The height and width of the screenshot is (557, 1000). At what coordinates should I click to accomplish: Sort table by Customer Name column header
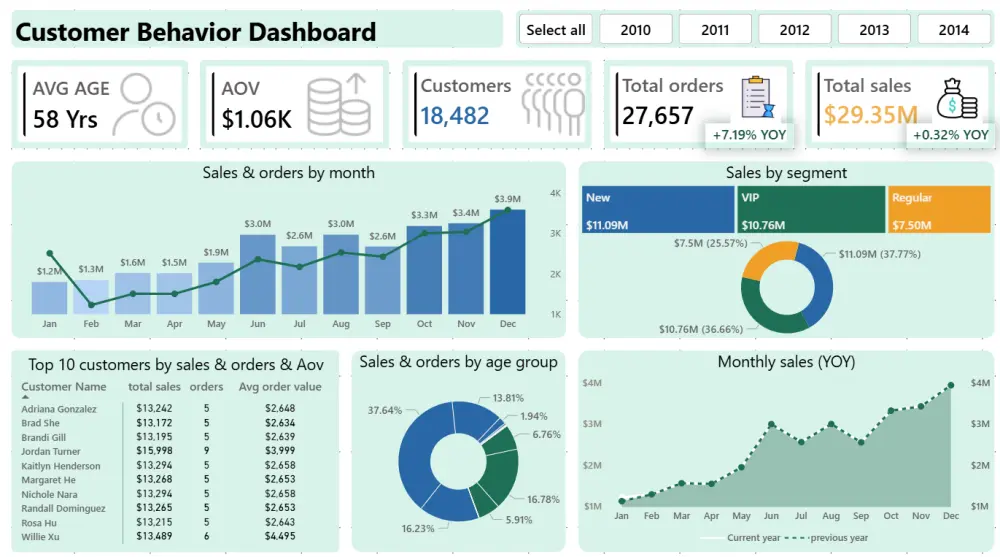pos(64,387)
